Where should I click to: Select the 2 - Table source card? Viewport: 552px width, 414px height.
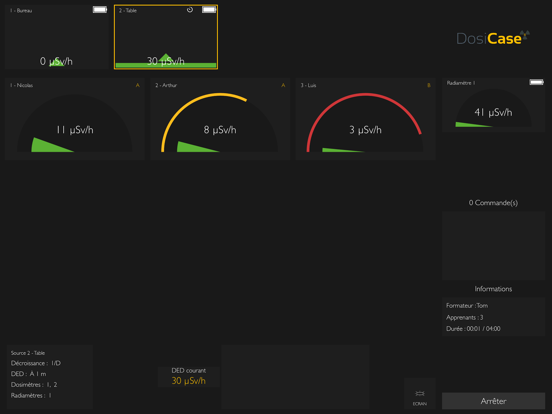(166, 37)
